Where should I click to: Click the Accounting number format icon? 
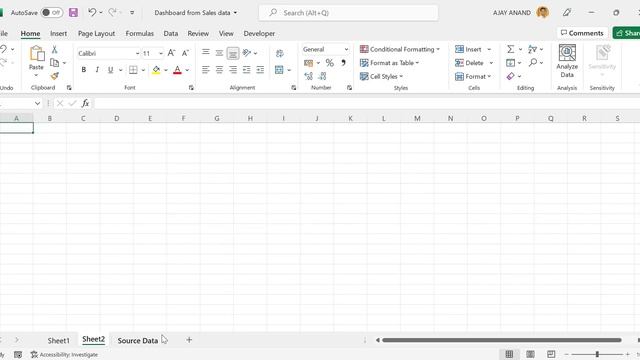[309, 63]
